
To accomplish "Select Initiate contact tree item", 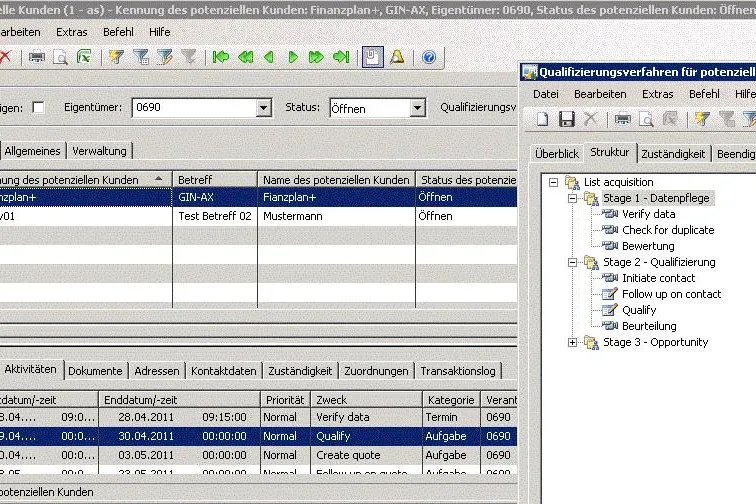I will pos(659,278).
